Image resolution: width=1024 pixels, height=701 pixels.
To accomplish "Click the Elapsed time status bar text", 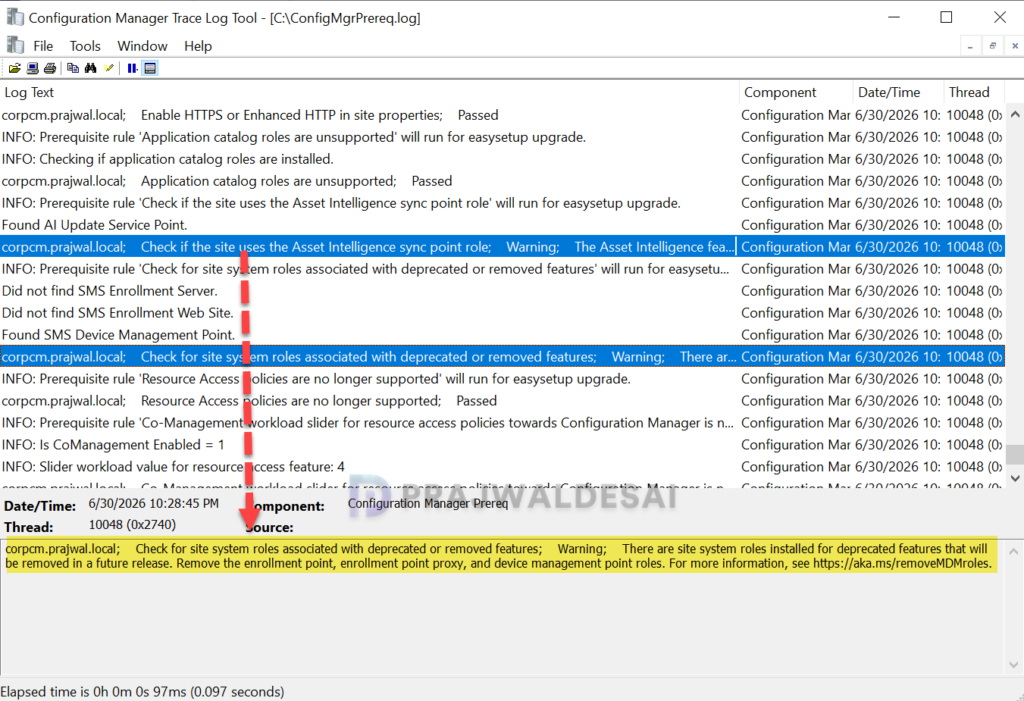I will tap(142, 691).
